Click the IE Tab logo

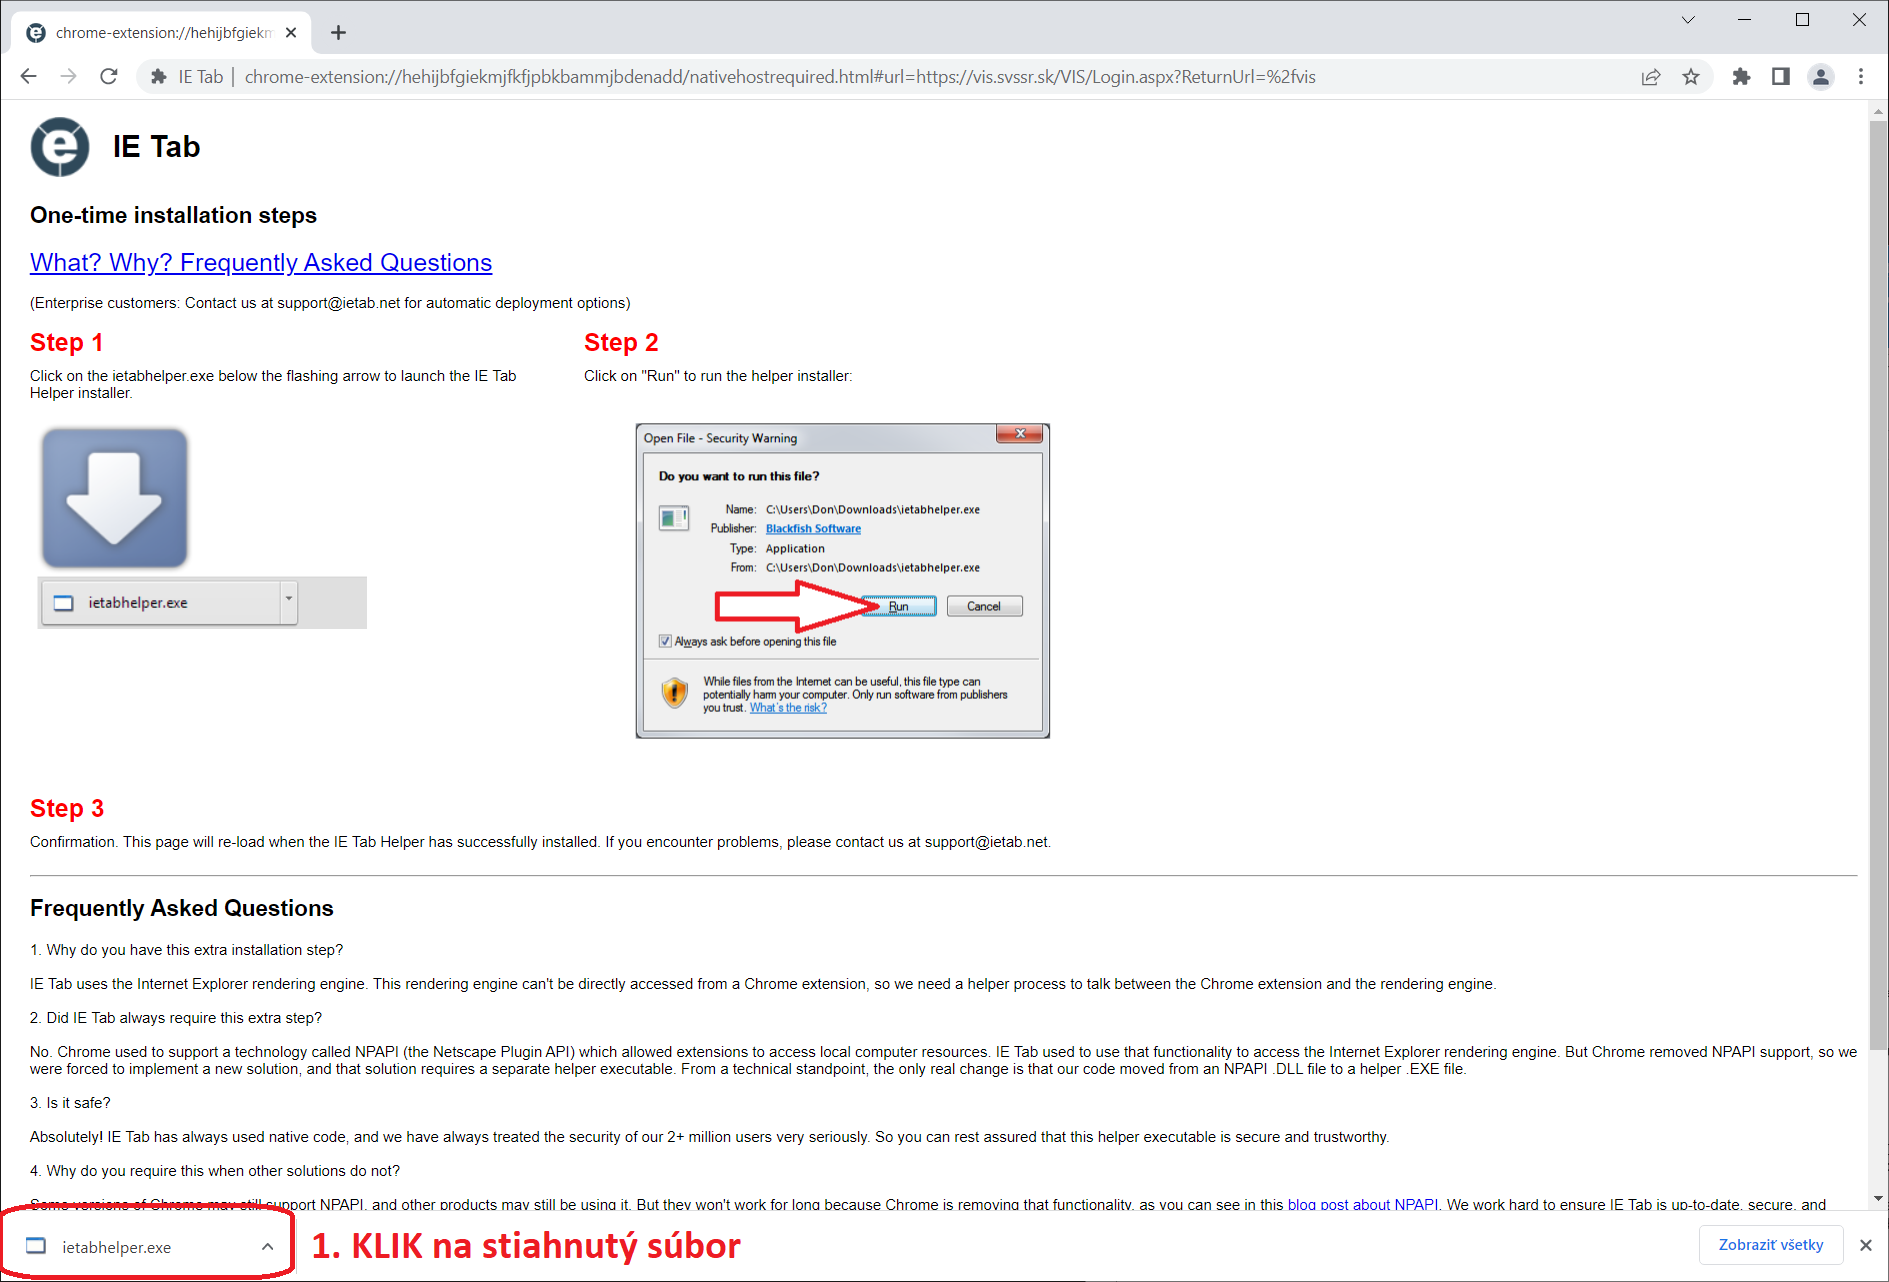click(x=60, y=147)
